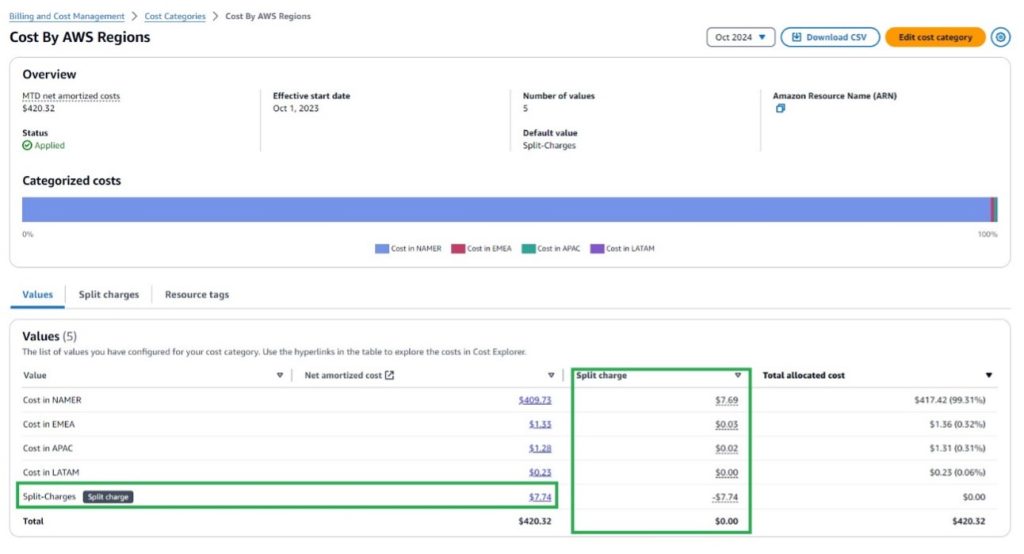1024x554 pixels.
Task: Click the -$7.74 split charge value
Action: click(725, 497)
